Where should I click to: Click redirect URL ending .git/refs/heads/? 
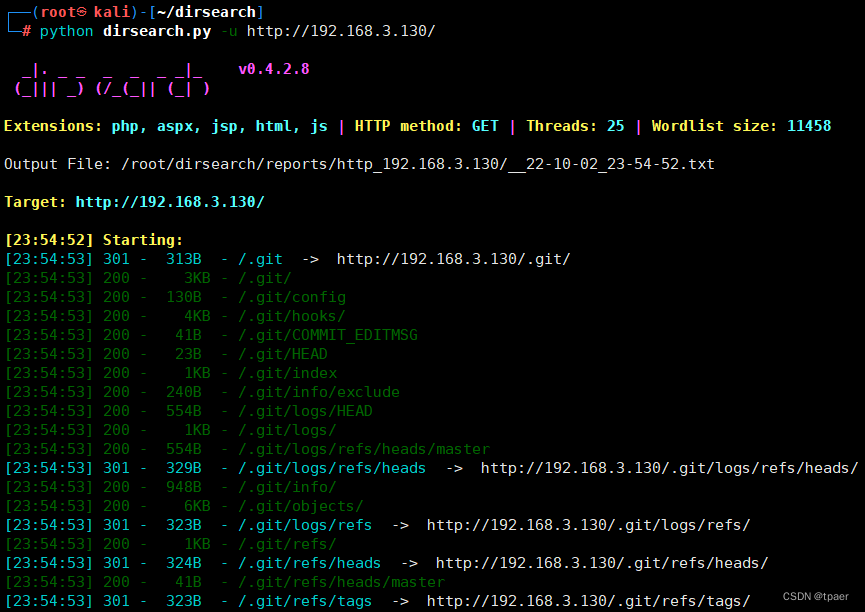(x=602, y=563)
